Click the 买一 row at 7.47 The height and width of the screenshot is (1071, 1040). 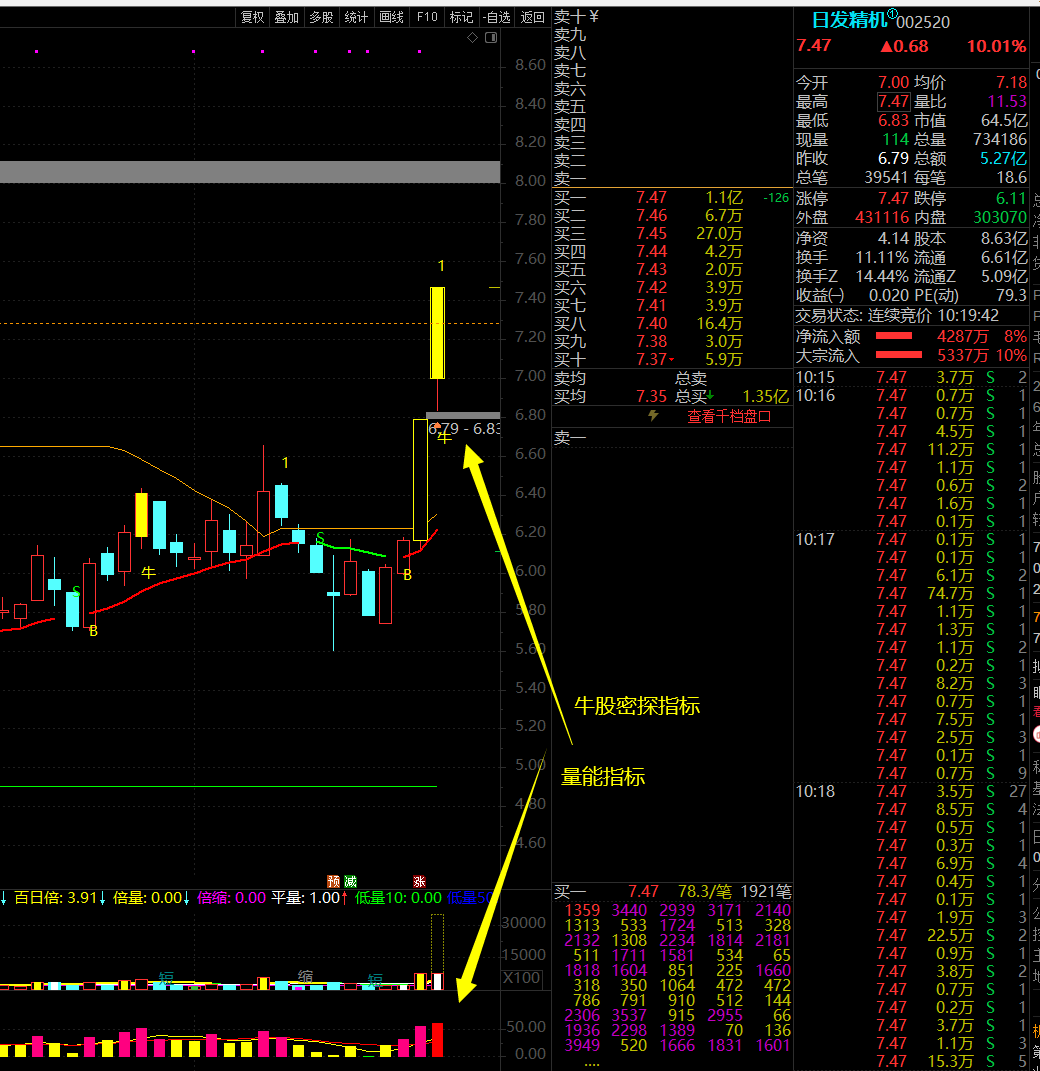point(672,197)
